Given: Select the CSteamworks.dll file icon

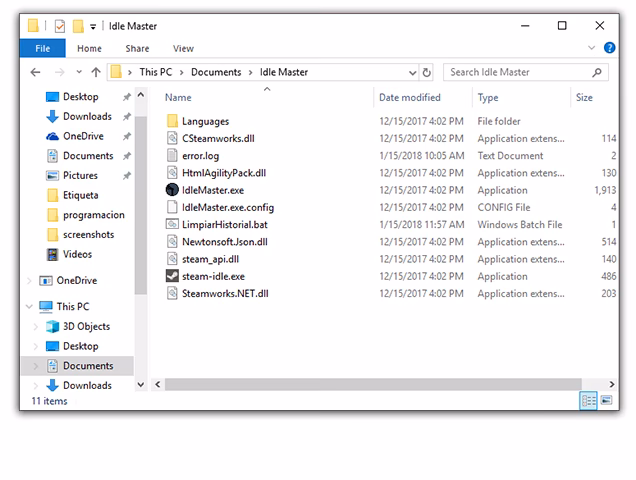Looking at the screenshot, I should (x=172, y=138).
